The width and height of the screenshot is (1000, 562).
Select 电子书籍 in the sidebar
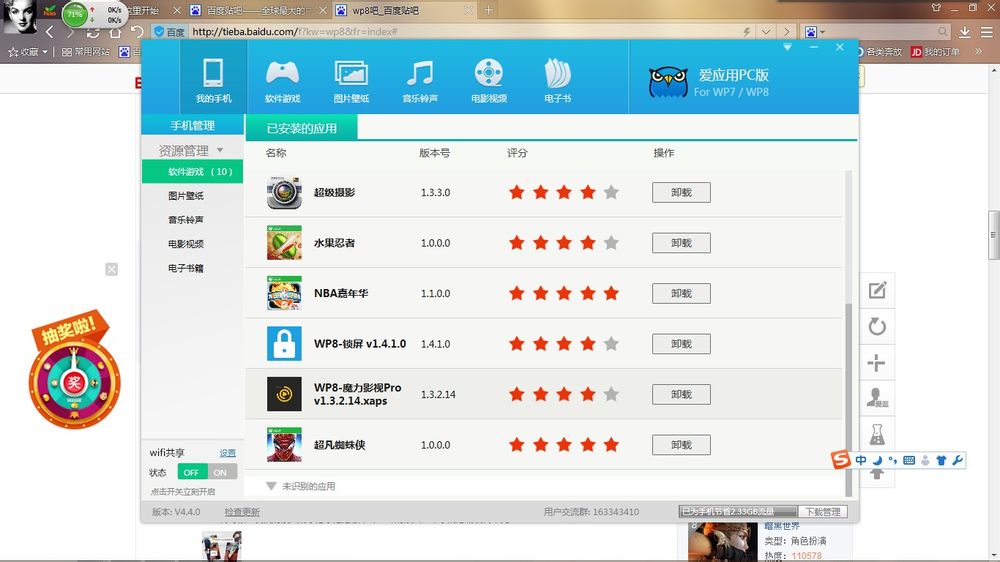coord(186,269)
